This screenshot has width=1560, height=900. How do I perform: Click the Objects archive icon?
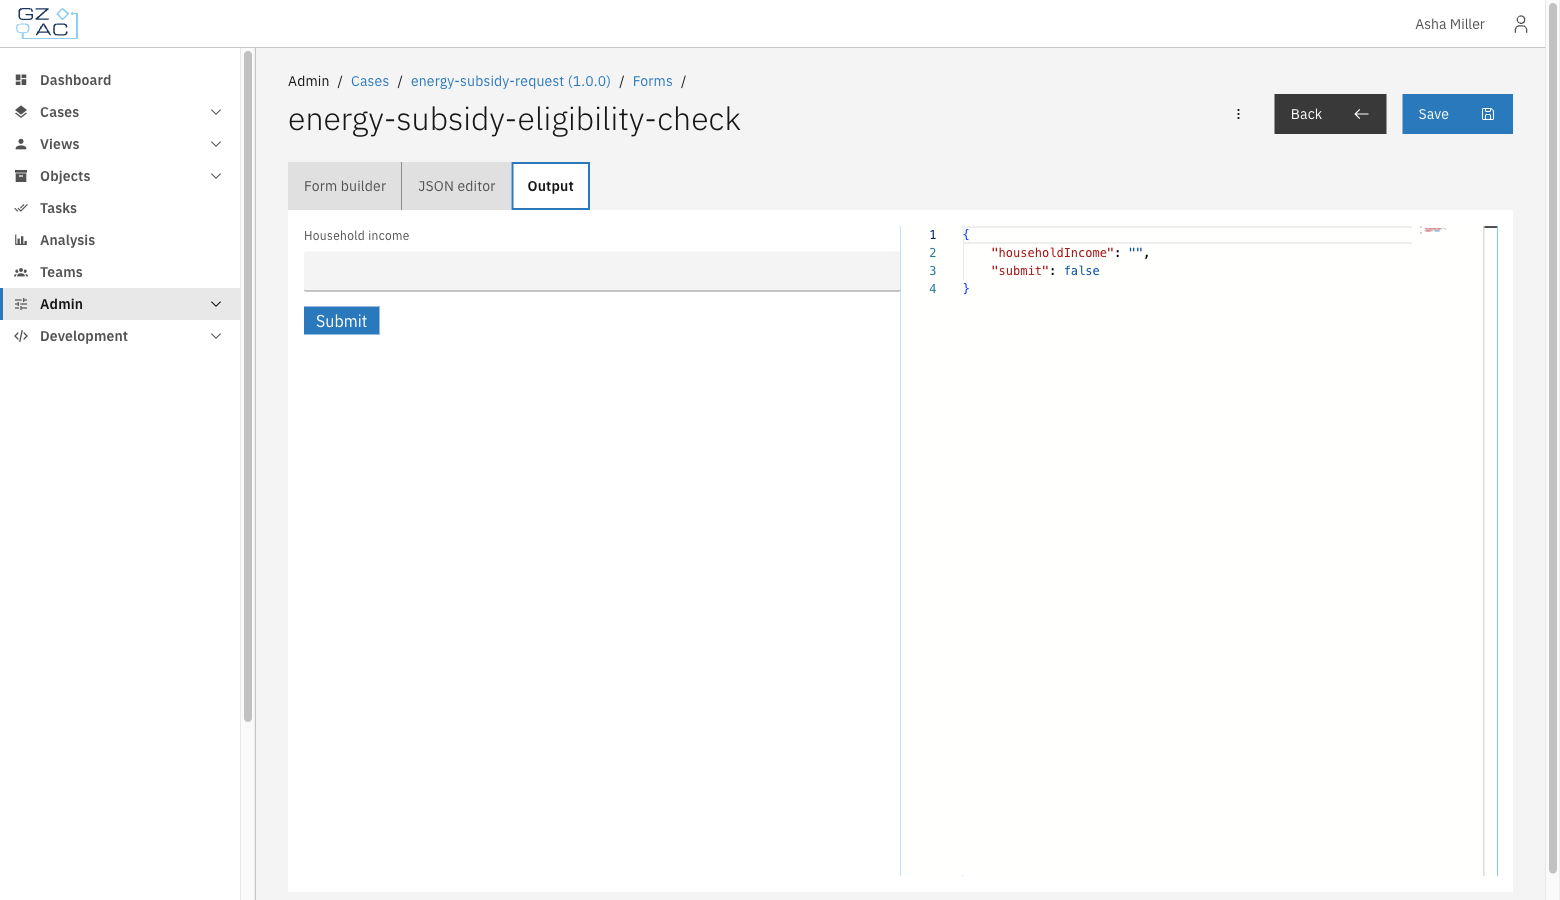pos(21,176)
